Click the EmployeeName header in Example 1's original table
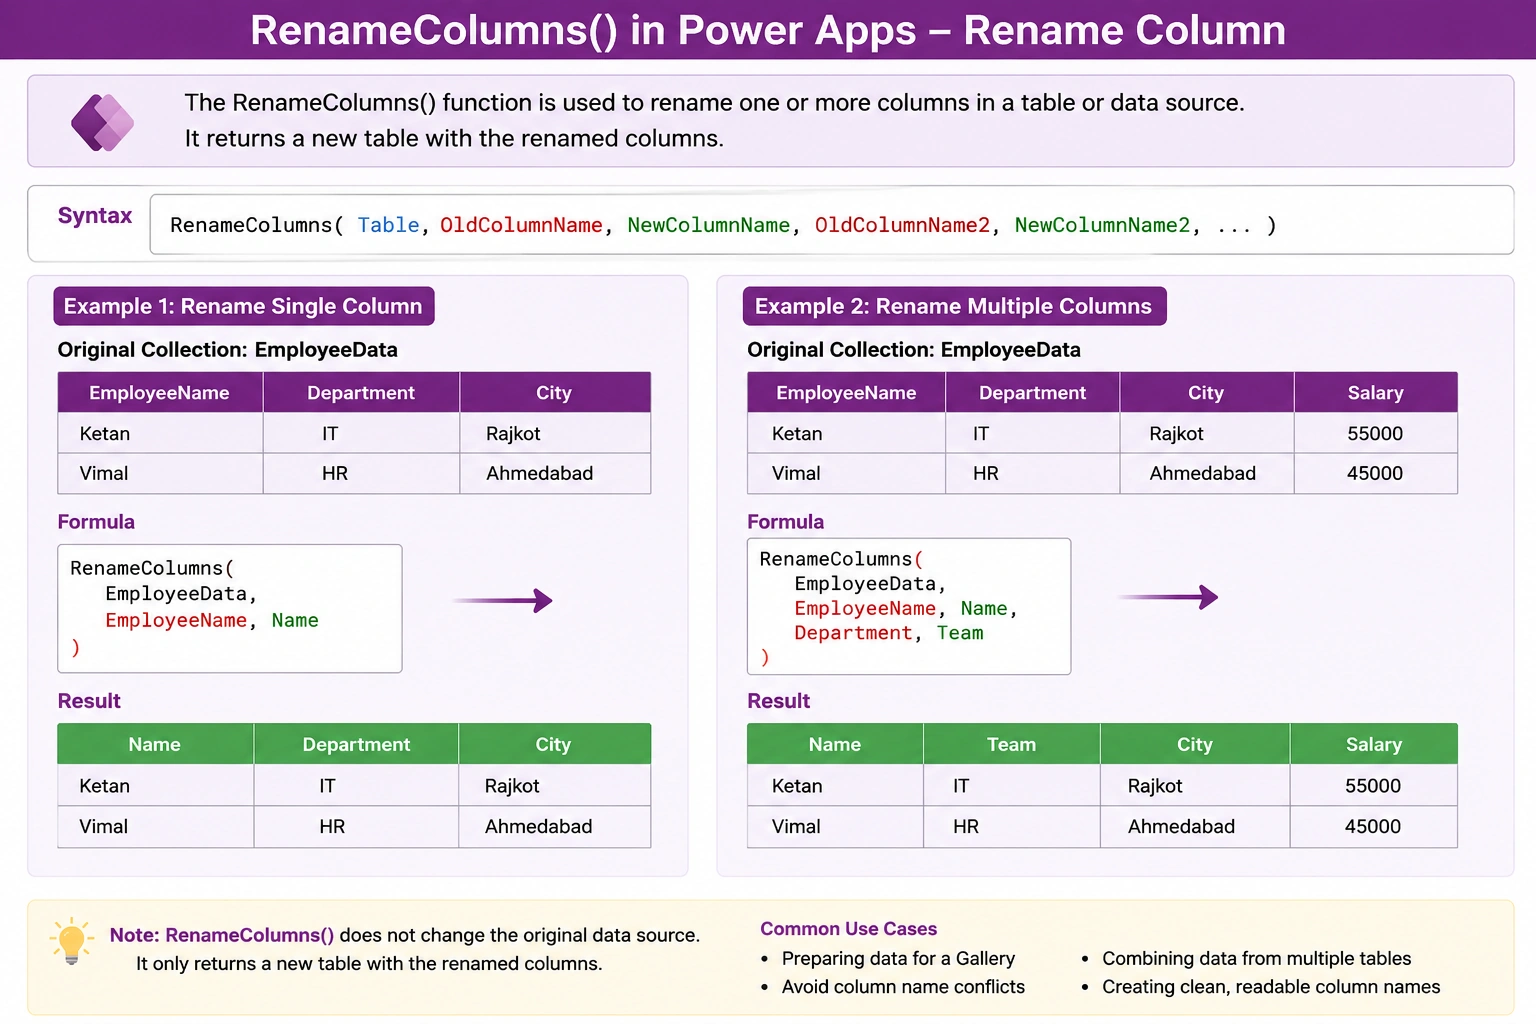Screen dimensions: 1536x1024 tap(160, 393)
